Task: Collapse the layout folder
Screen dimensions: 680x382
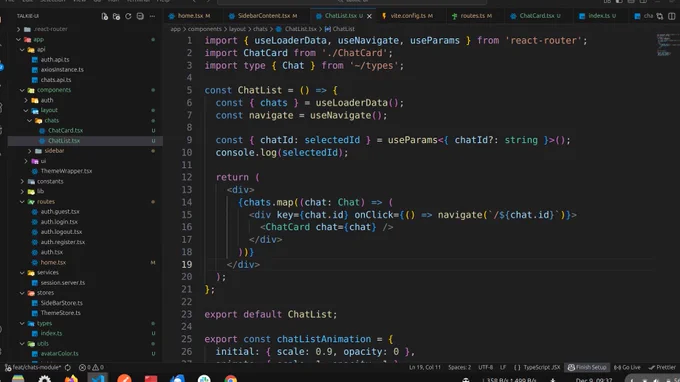Action: (x=49, y=111)
